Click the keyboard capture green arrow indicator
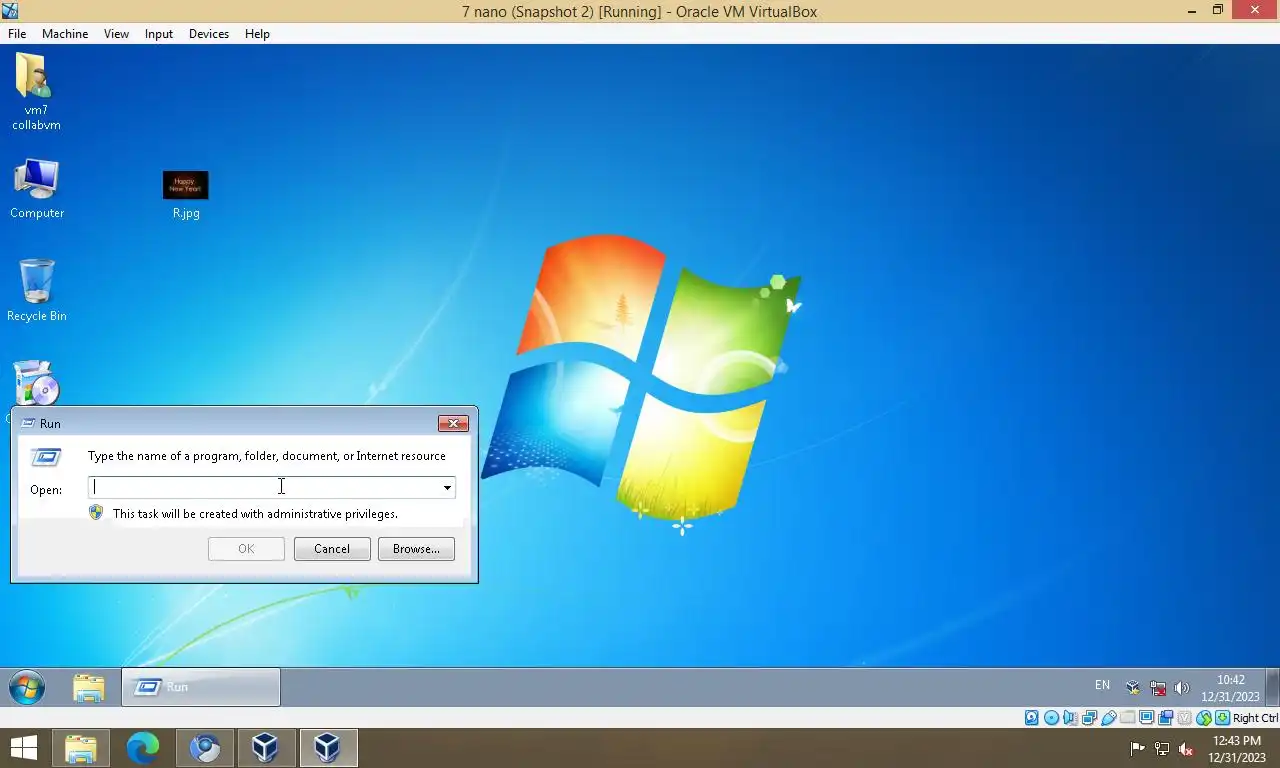This screenshot has height=768, width=1280. pyautogui.click(x=1222, y=718)
